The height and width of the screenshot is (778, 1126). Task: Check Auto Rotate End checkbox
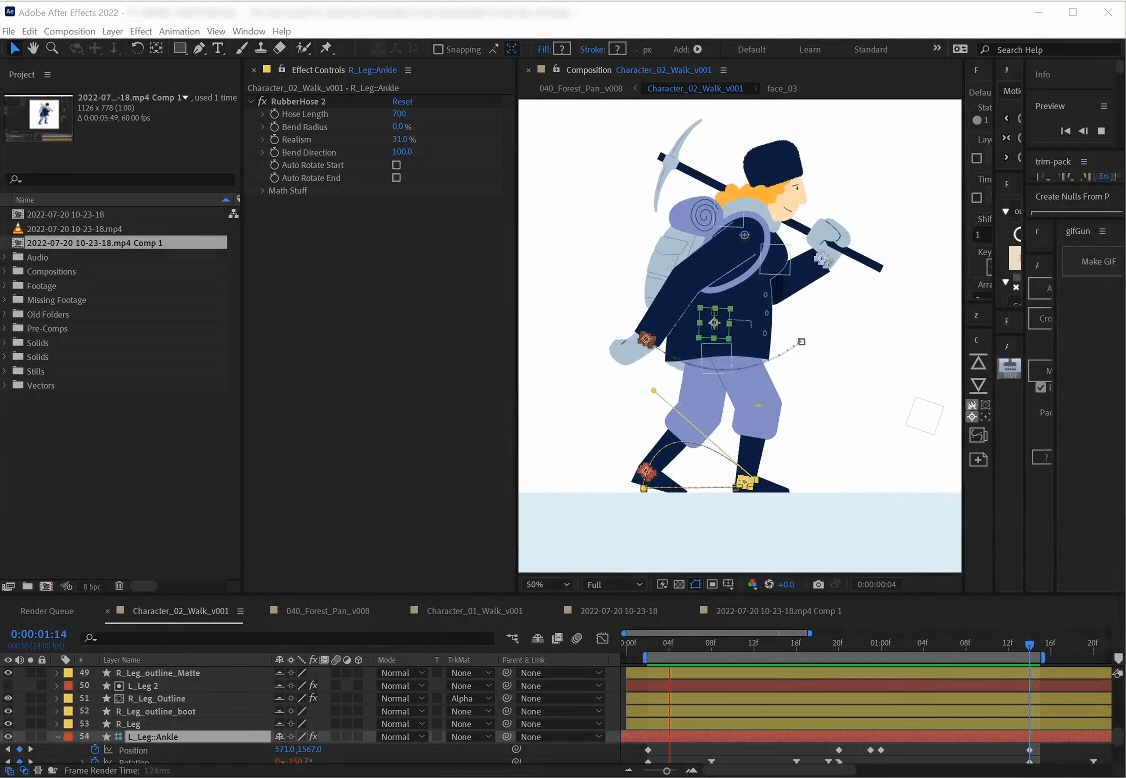[396, 177]
